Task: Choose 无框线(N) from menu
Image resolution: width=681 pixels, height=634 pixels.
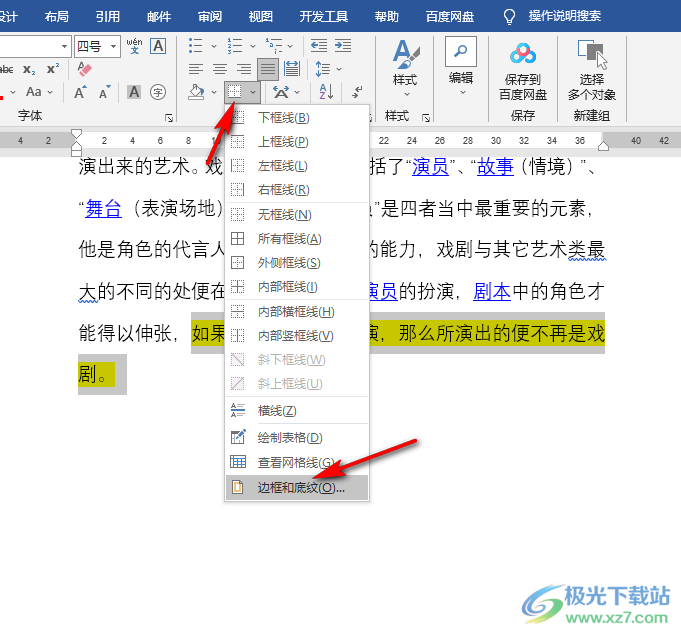Action: pos(297,215)
